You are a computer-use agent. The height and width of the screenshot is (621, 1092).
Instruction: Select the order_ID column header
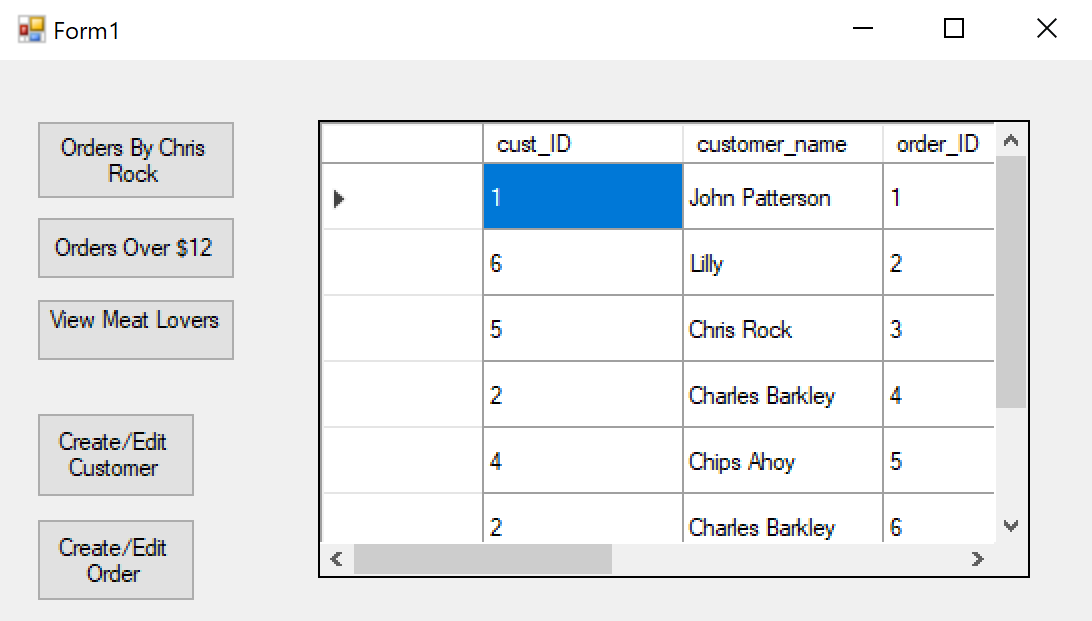[x=937, y=144]
